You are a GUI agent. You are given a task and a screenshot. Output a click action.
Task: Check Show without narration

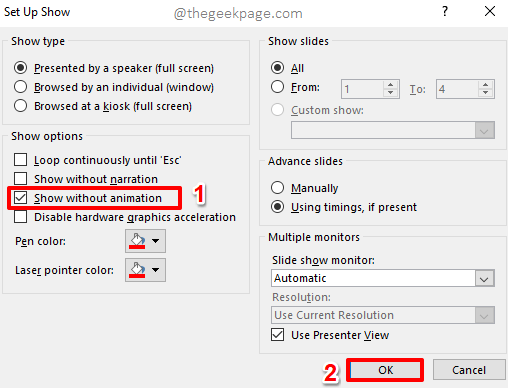pyautogui.click(x=21, y=179)
